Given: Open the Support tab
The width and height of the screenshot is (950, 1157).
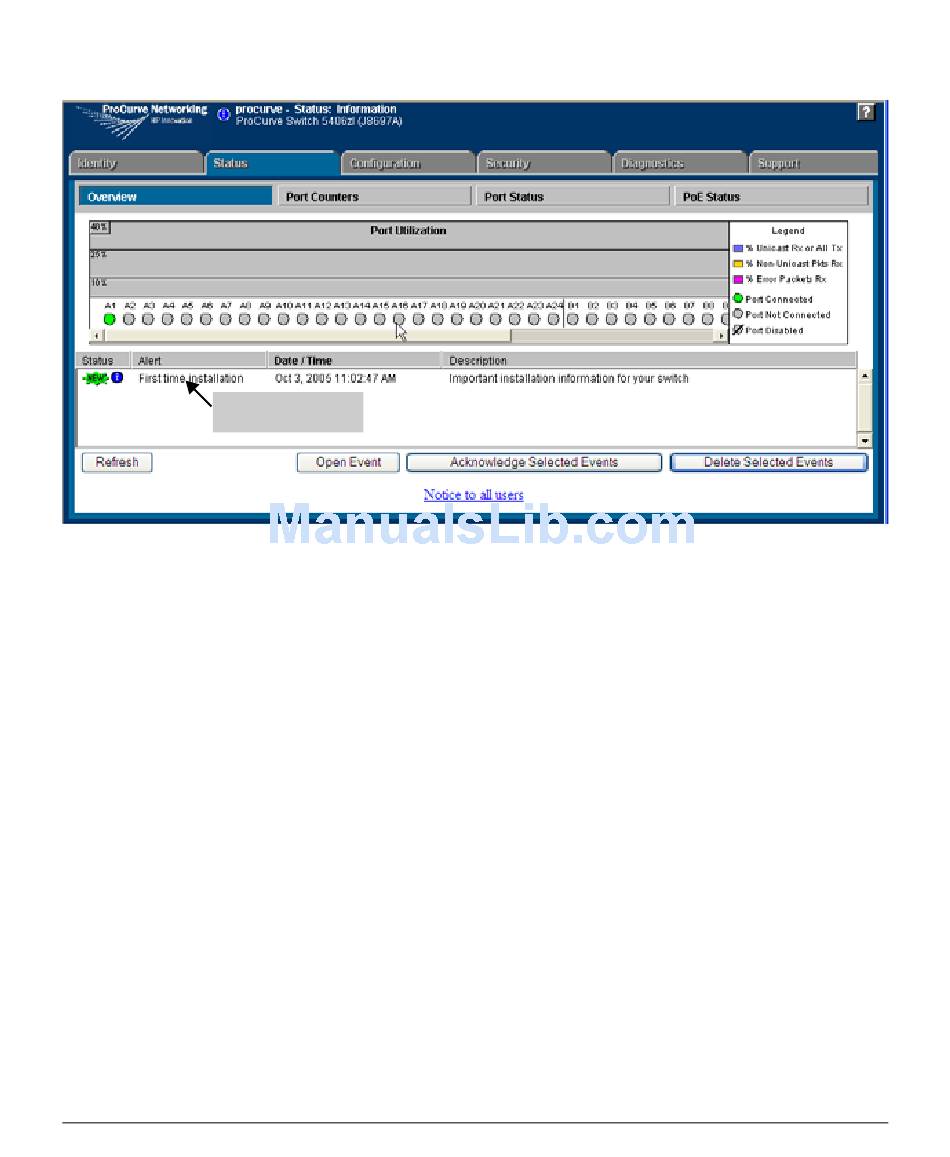Looking at the screenshot, I should tap(814, 163).
